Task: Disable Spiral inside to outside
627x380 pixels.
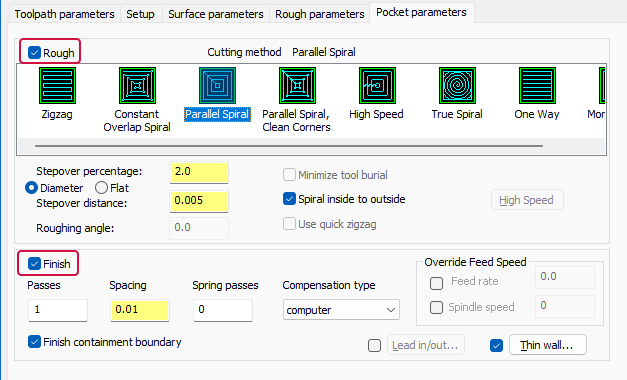Action: (289, 199)
